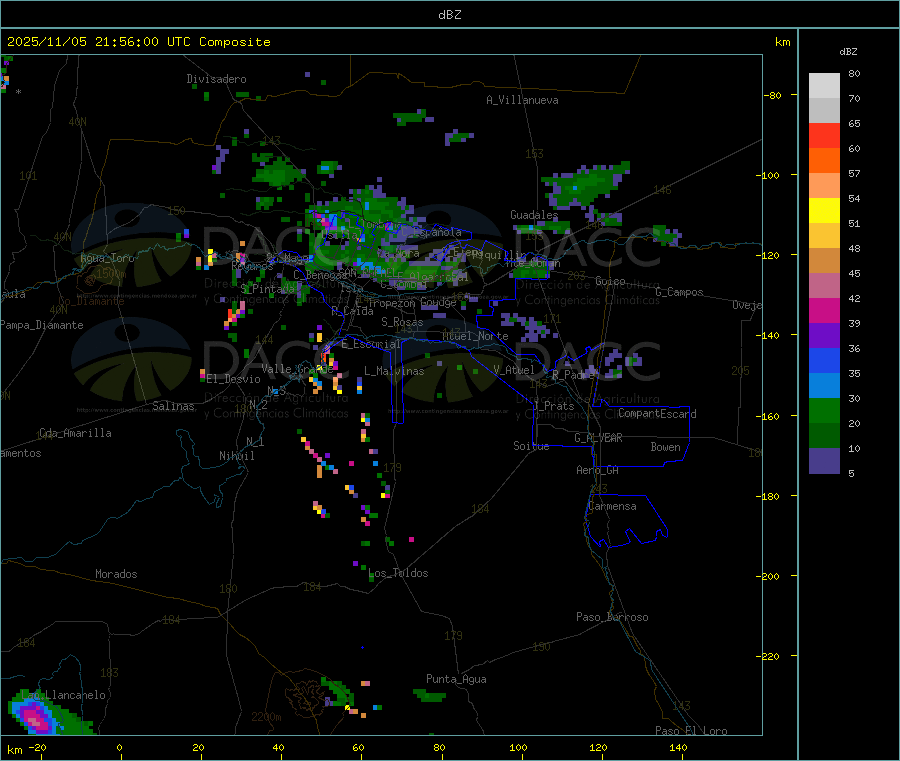Image resolution: width=900 pixels, height=761 pixels.
Task: Click the 'Morados' map label
Action: tap(117, 574)
